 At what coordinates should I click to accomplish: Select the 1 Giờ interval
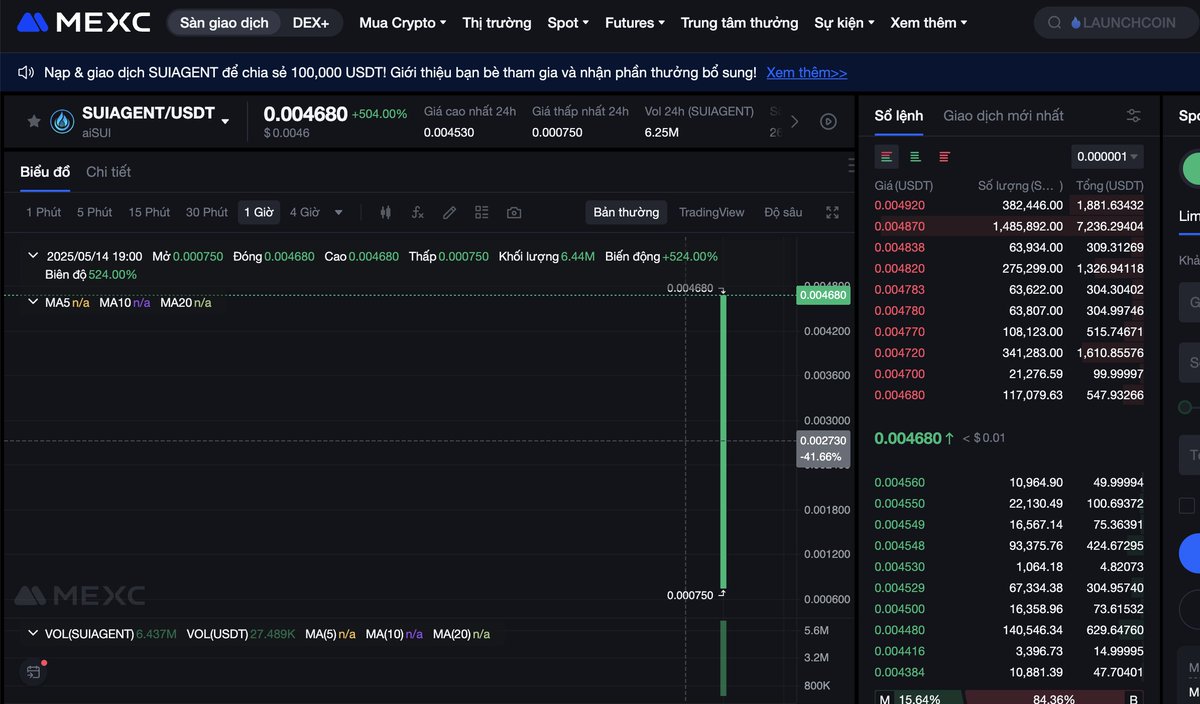[x=258, y=212]
